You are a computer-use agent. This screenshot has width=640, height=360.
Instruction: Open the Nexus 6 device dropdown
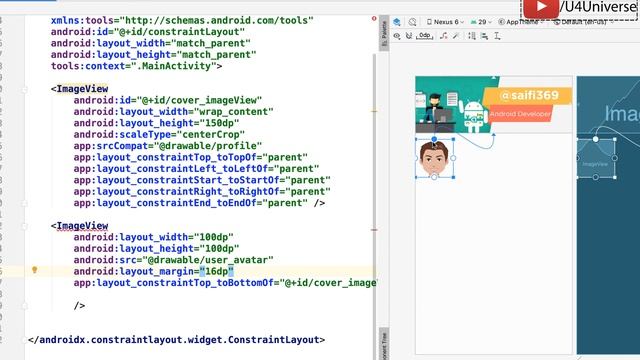point(445,22)
